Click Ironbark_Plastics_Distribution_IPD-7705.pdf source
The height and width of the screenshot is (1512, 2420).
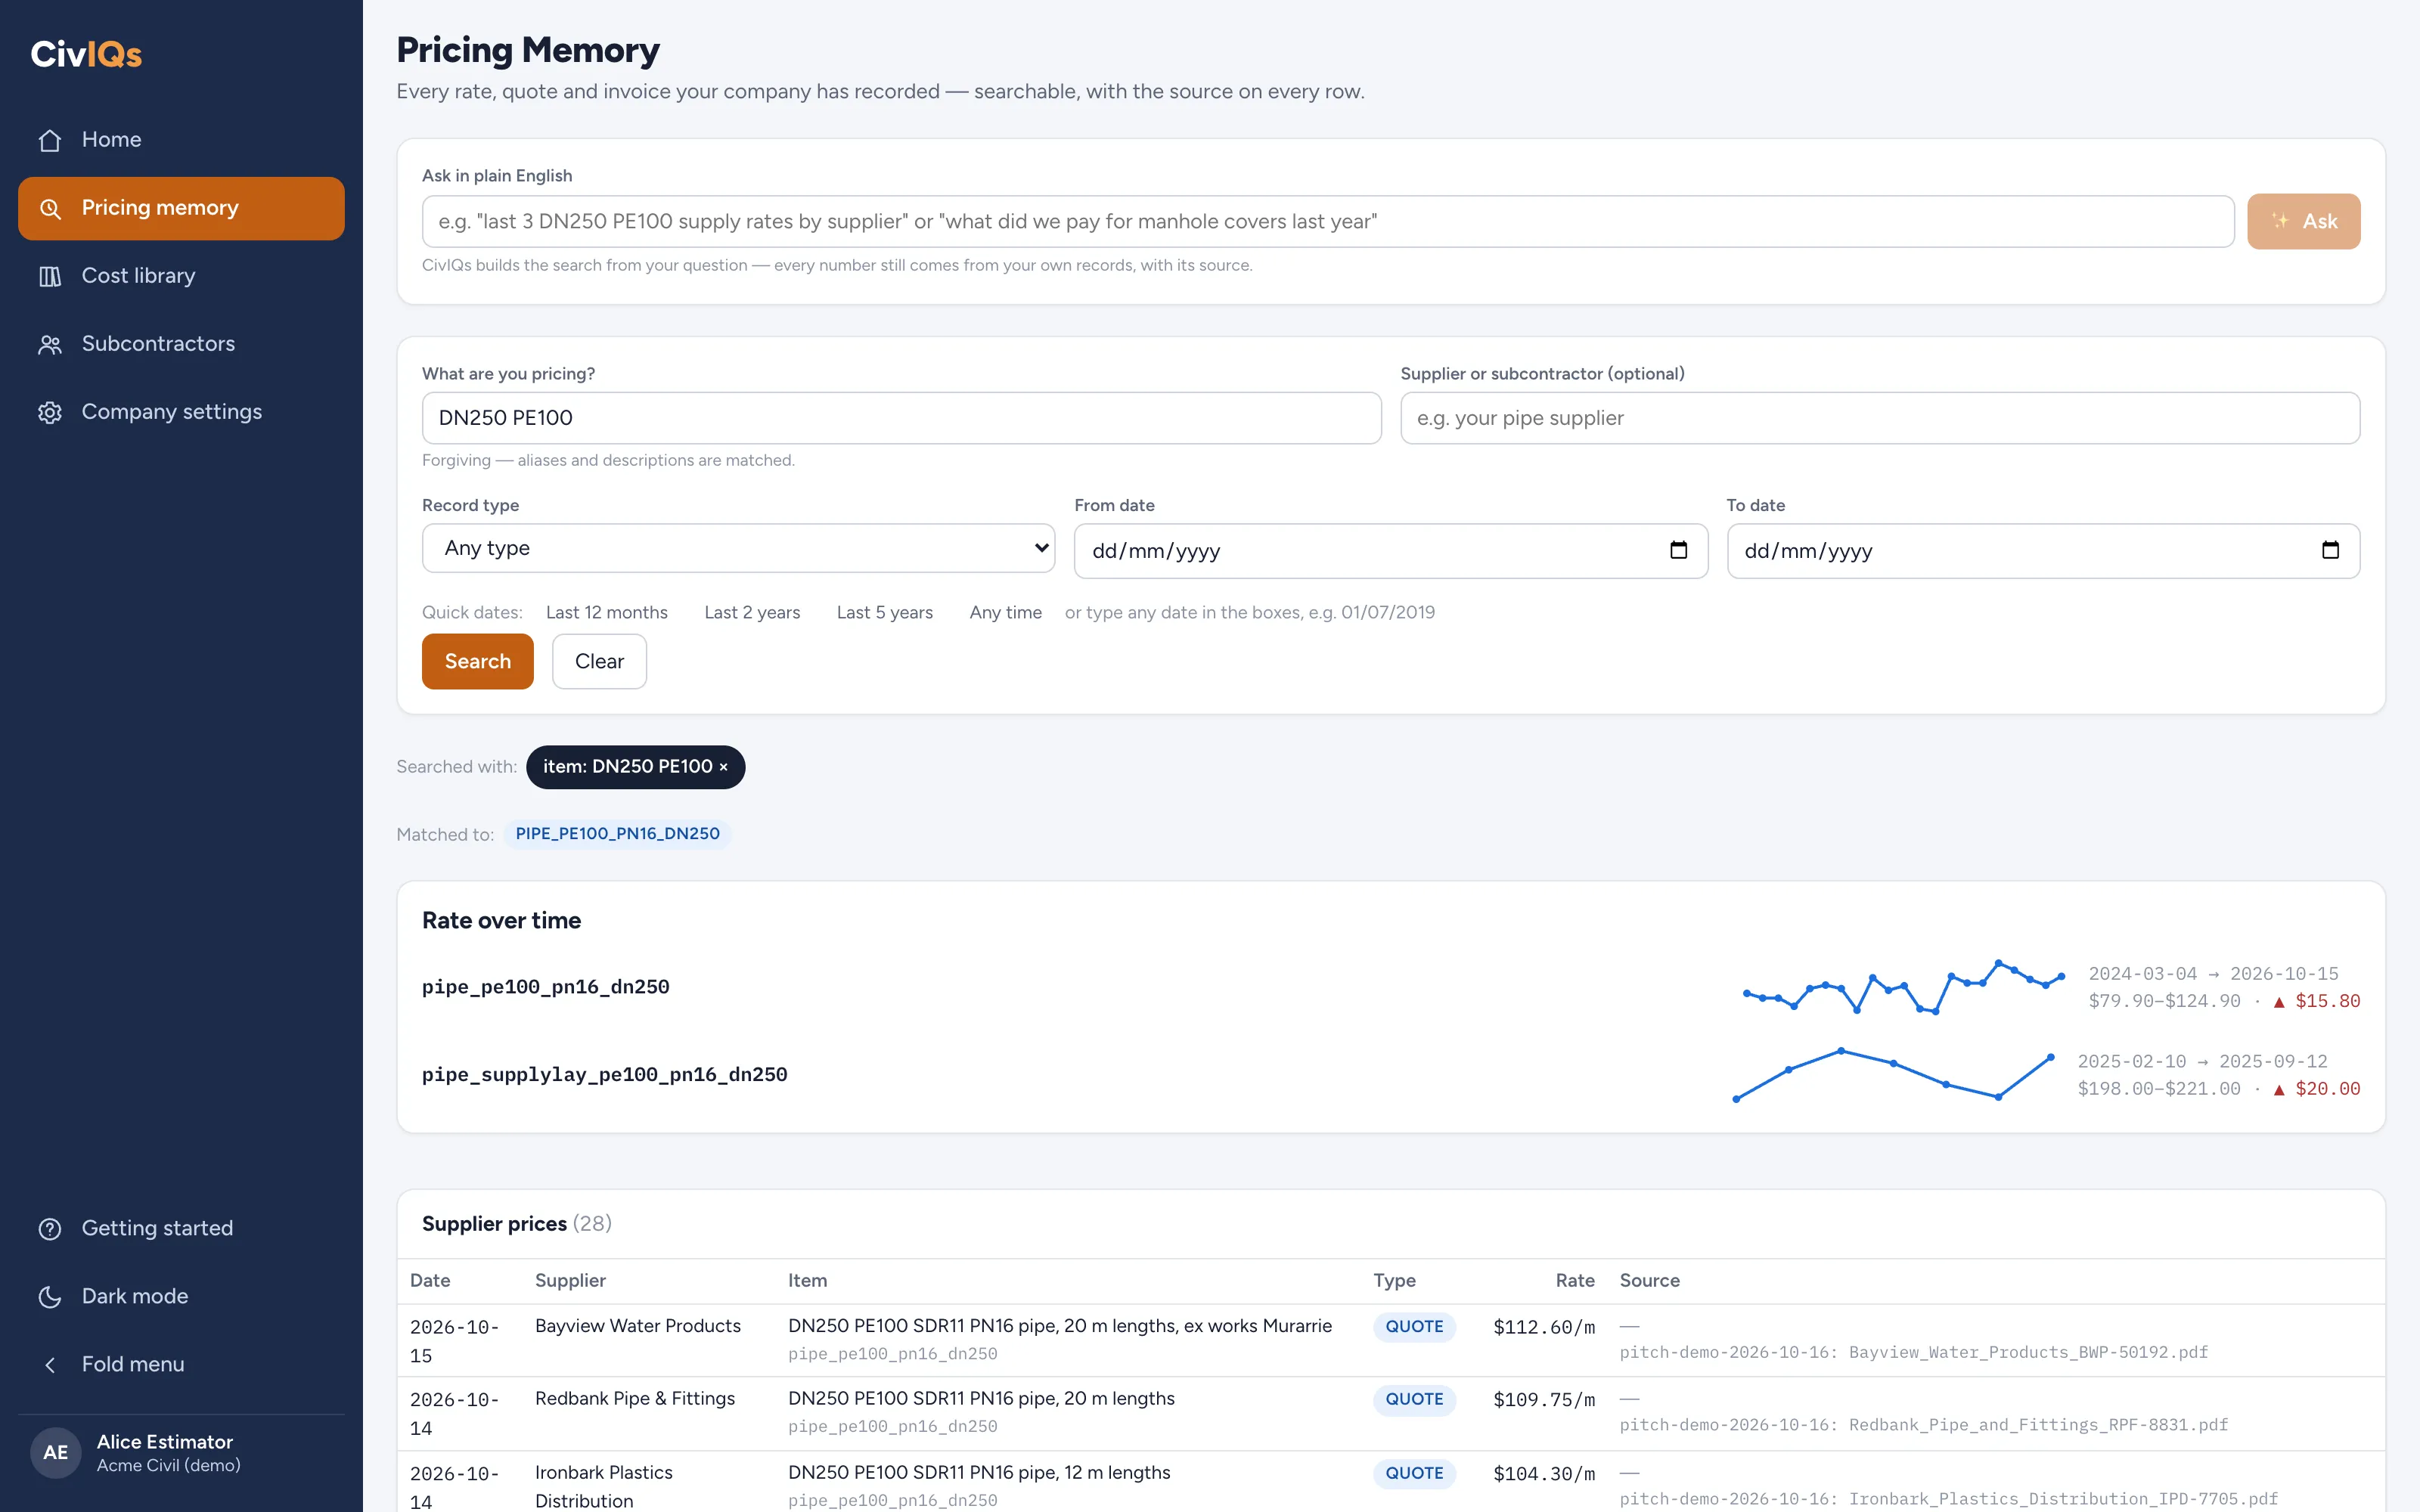pos(2062,1500)
